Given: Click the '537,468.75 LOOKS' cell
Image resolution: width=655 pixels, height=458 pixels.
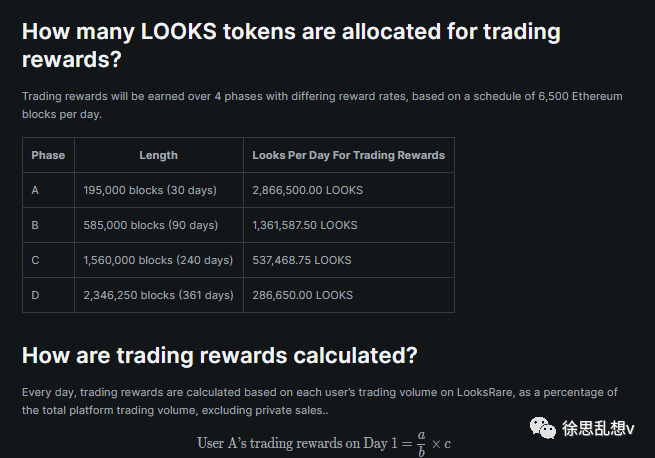Looking at the screenshot, I should pos(349,260).
